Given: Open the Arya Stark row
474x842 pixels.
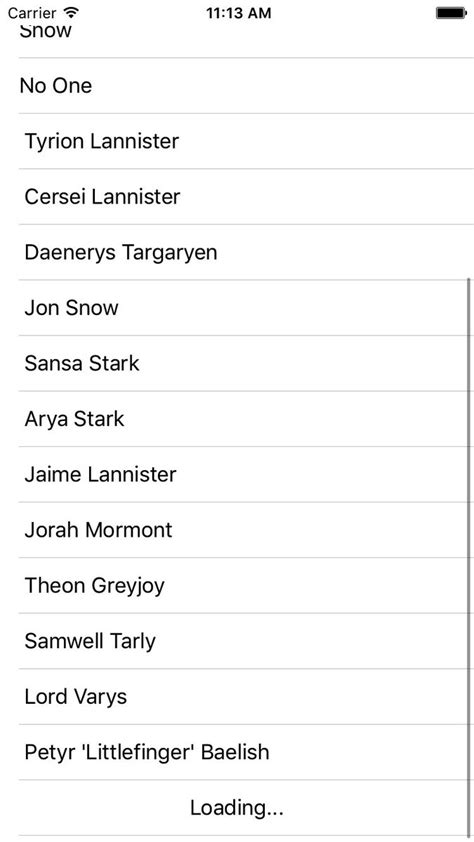Looking at the screenshot, I should (x=237, y=419).
